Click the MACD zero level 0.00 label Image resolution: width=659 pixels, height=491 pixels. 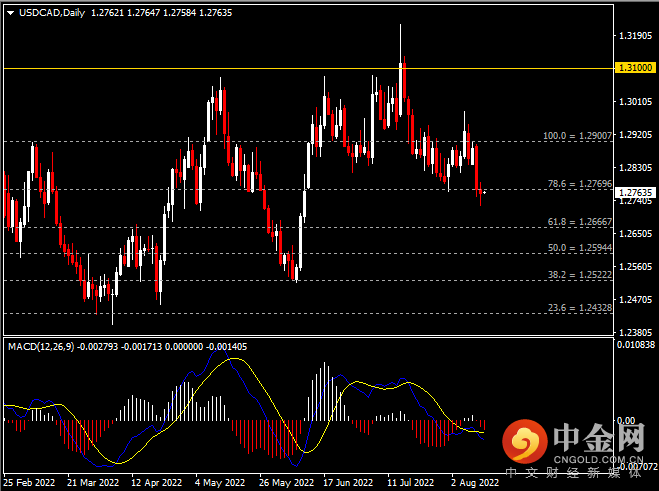point(626,420)
